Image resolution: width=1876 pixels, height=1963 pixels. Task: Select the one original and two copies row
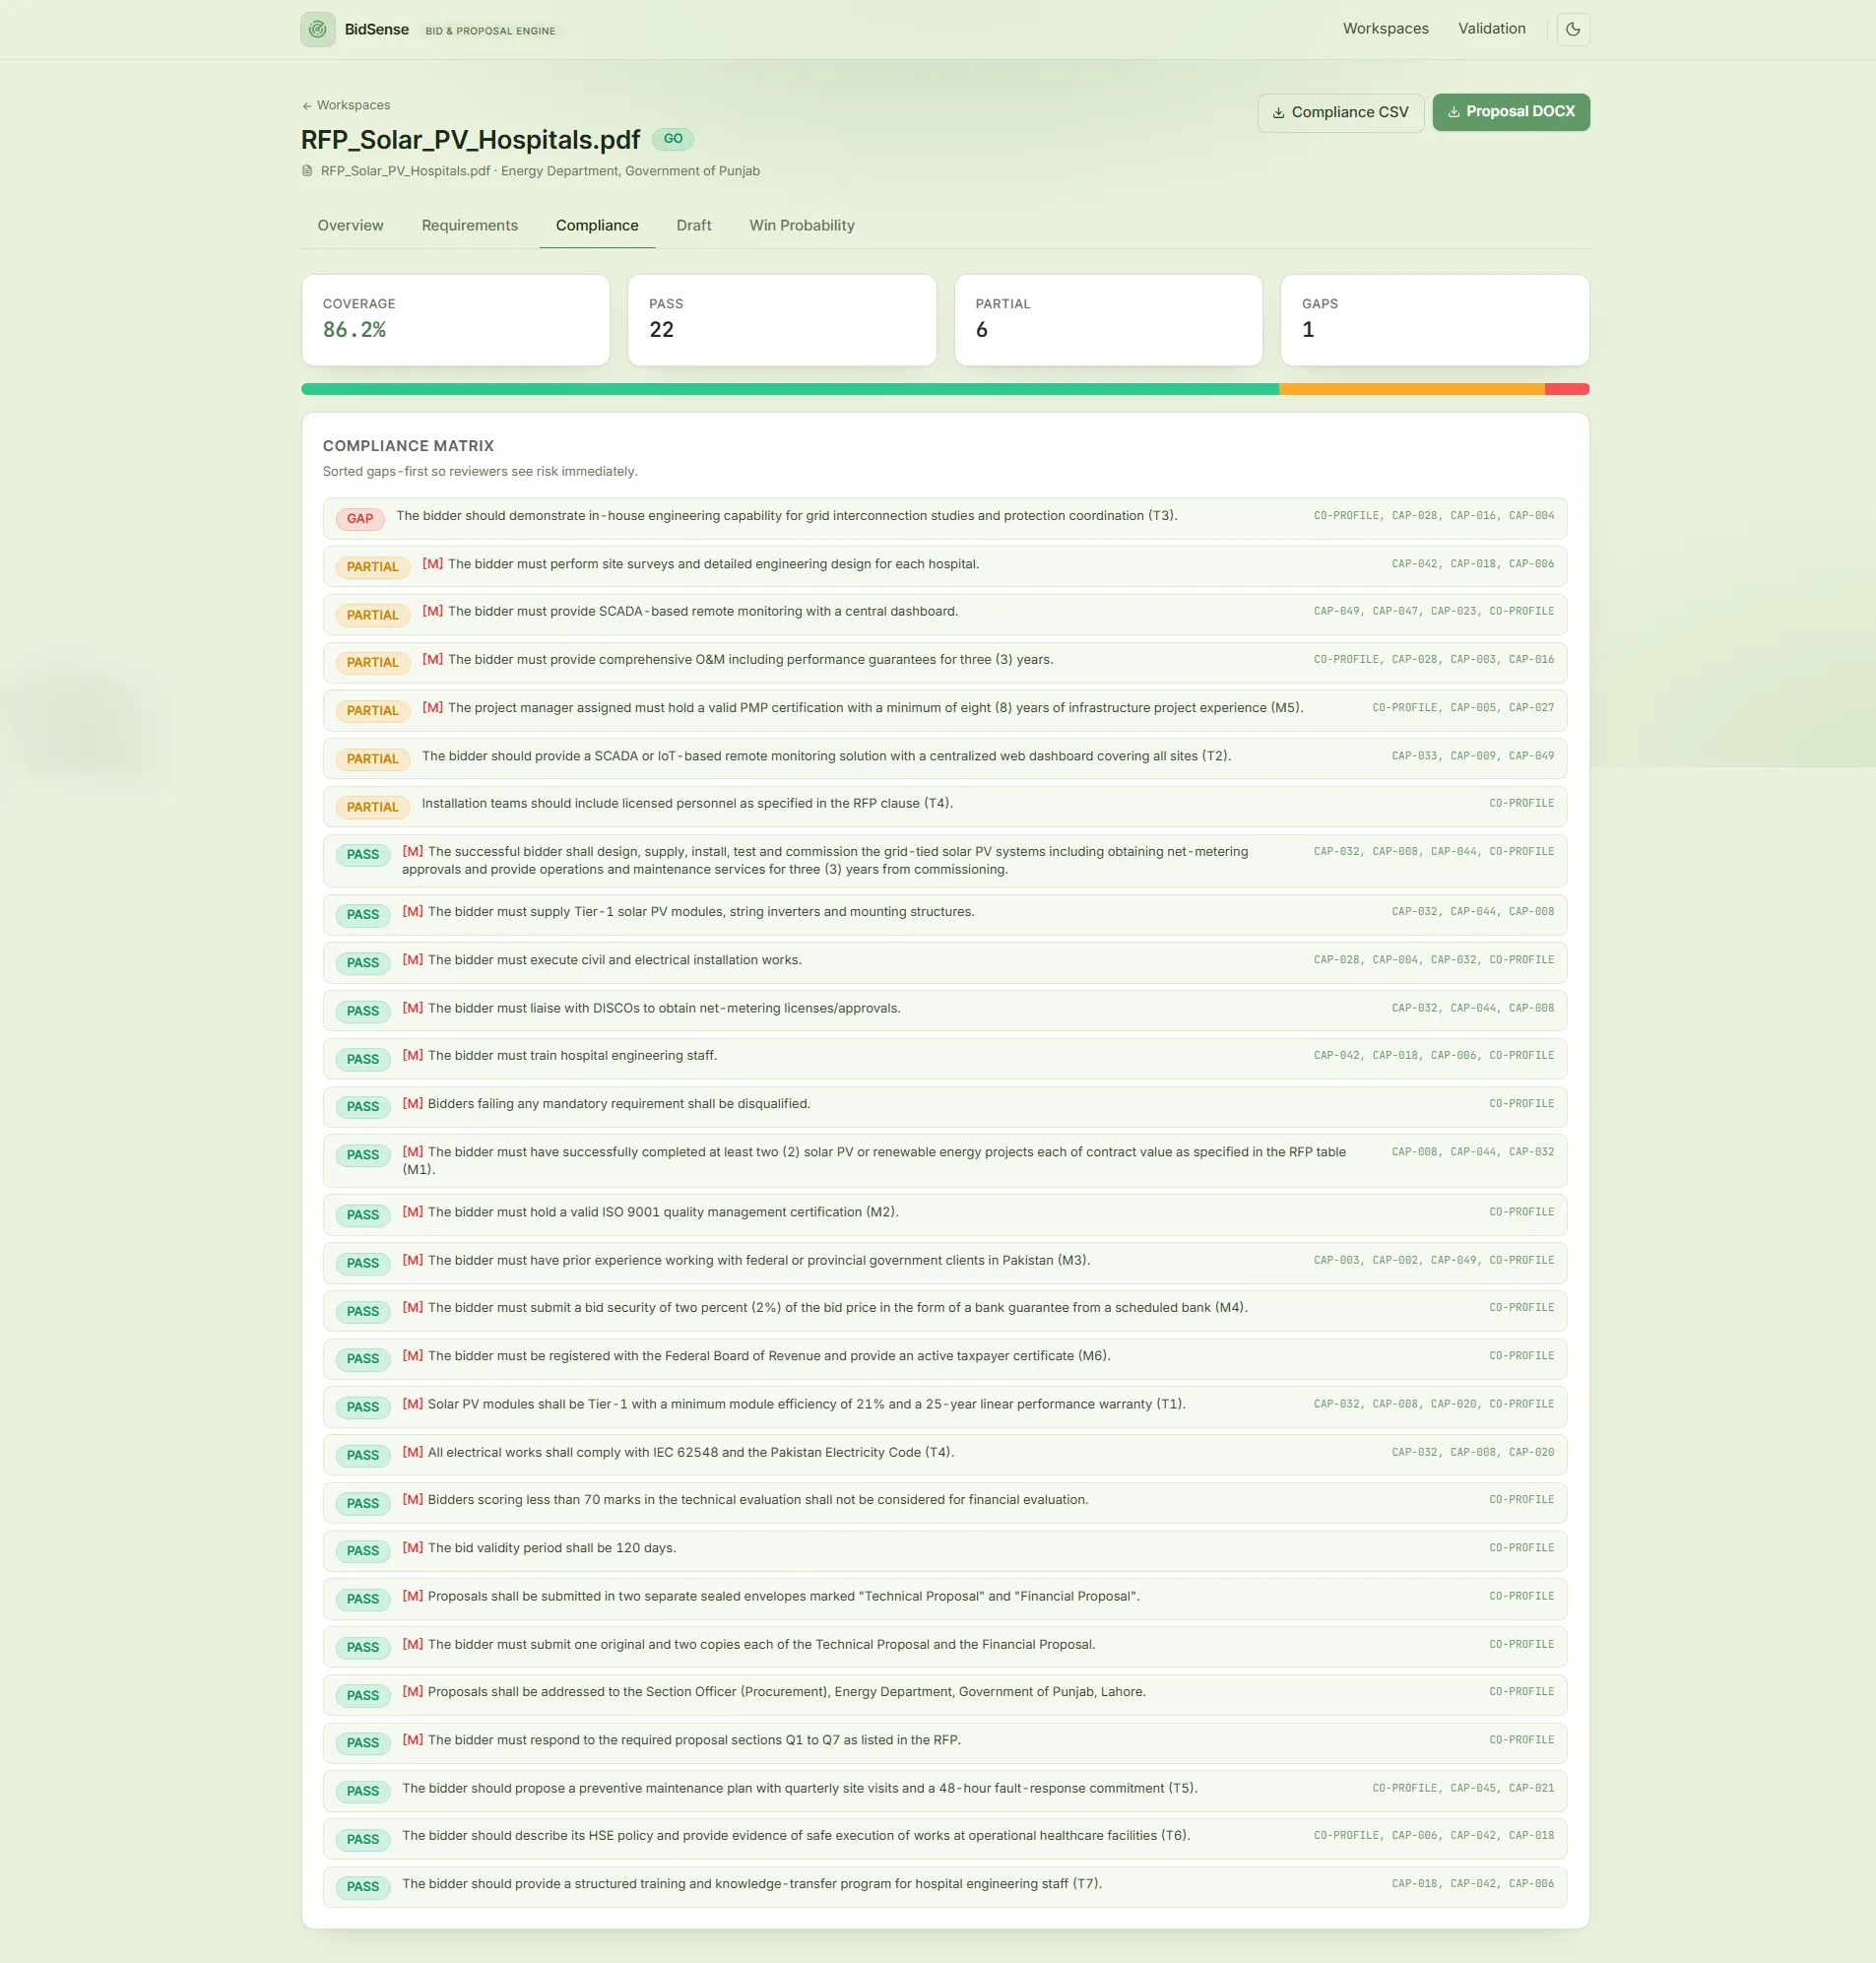(944, 1646)
